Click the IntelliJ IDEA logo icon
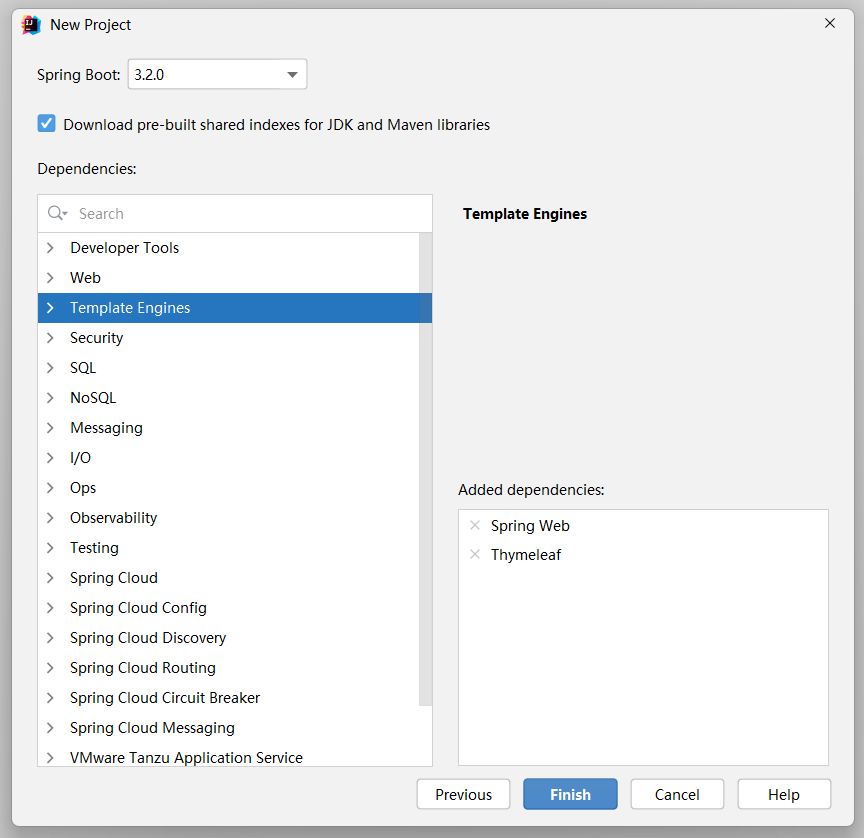This screenshot has width=864, height=838. pyautogui.click(x=31, y=25)
